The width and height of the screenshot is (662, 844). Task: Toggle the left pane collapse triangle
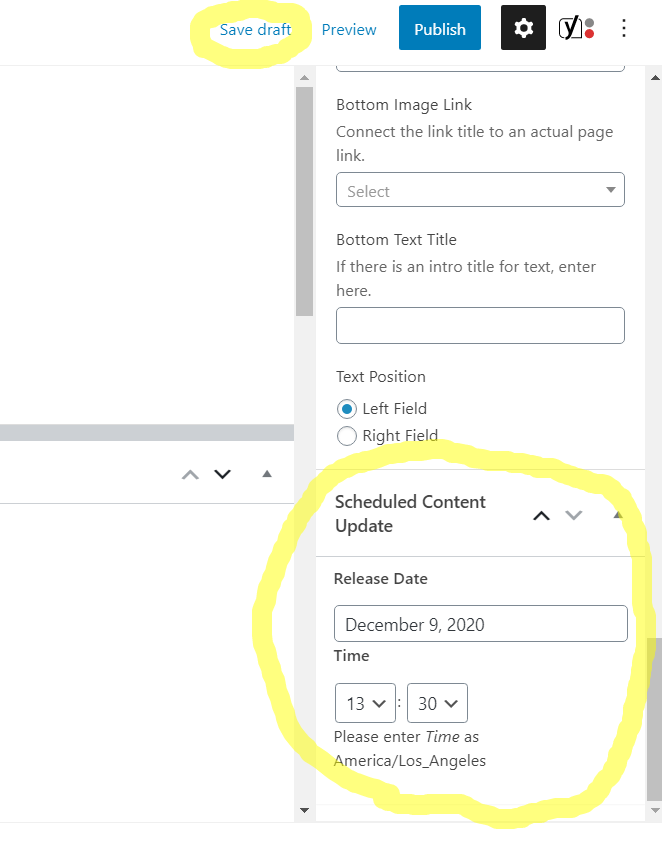tap(266, 474)
